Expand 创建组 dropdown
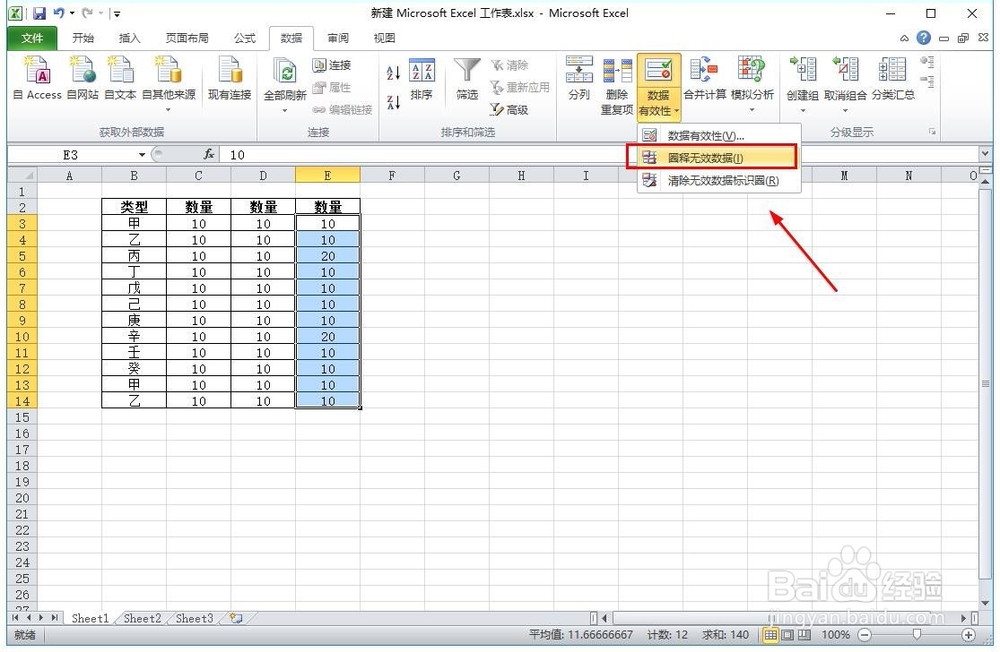Viewport: 1000px width, 652px height. 803,110
